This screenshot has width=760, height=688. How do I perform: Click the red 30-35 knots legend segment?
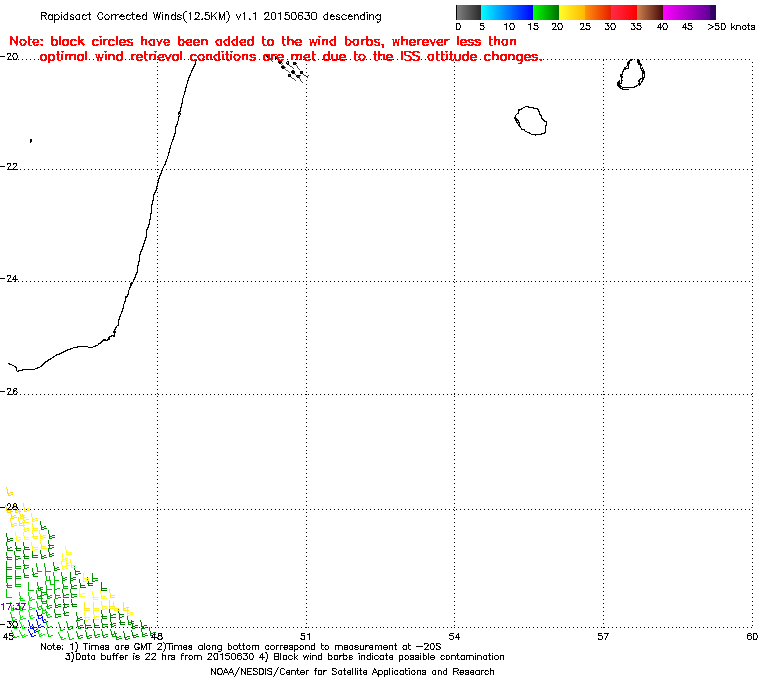point(624,12)
